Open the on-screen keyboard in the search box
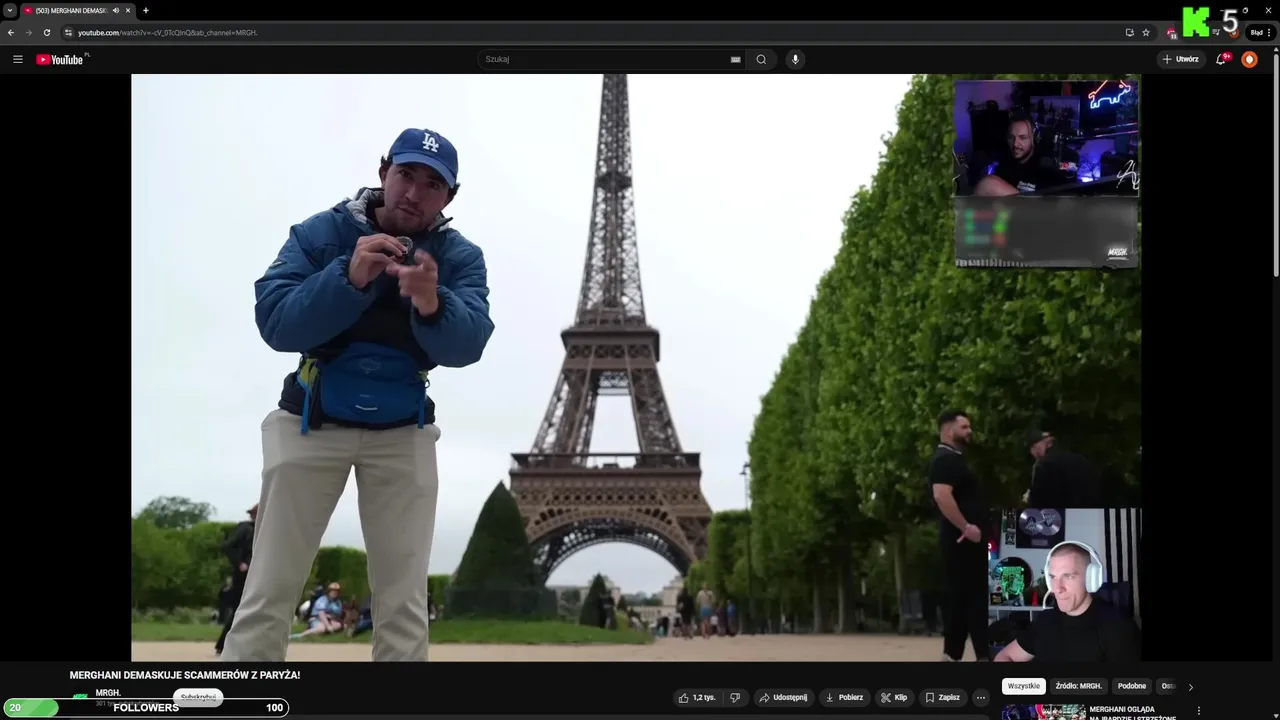The height and width of the screenshot is (720, 1280). coord(735,59)
